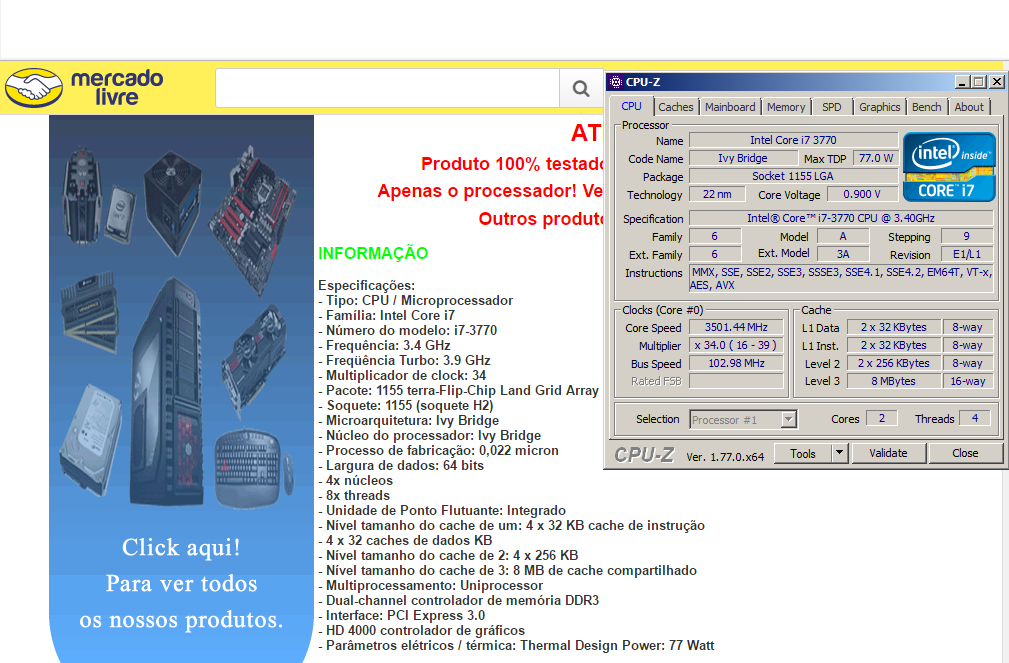Image resolution: width=1009 pixels, height=663 pixels.
Task: Click the line 'Número do modelo: i7-3770'
Action: (x=408, y=330)
